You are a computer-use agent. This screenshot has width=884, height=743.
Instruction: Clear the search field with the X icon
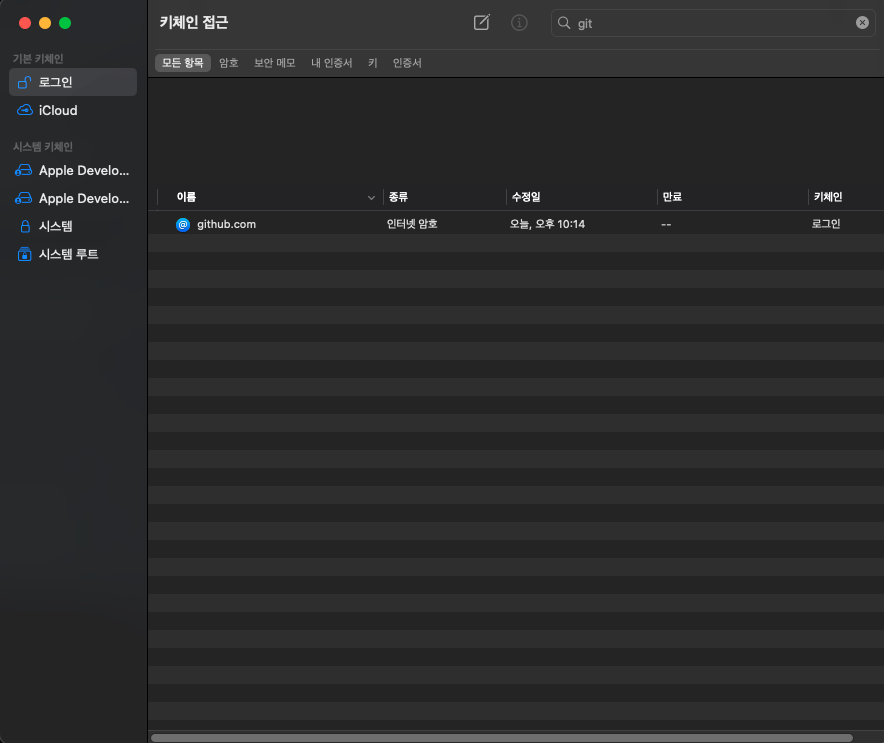click(861, 23)
